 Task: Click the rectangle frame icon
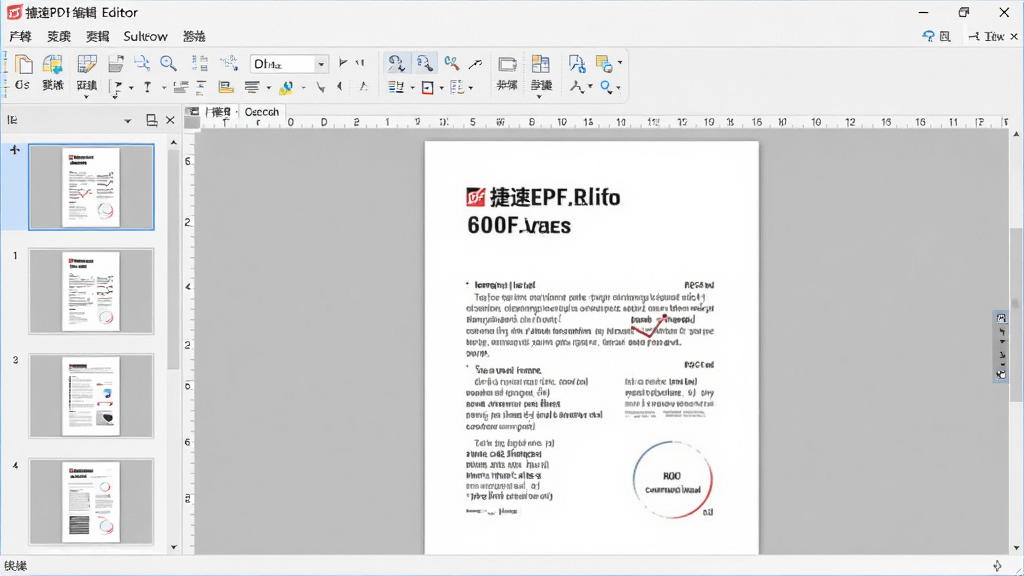[x=507, y=64]
